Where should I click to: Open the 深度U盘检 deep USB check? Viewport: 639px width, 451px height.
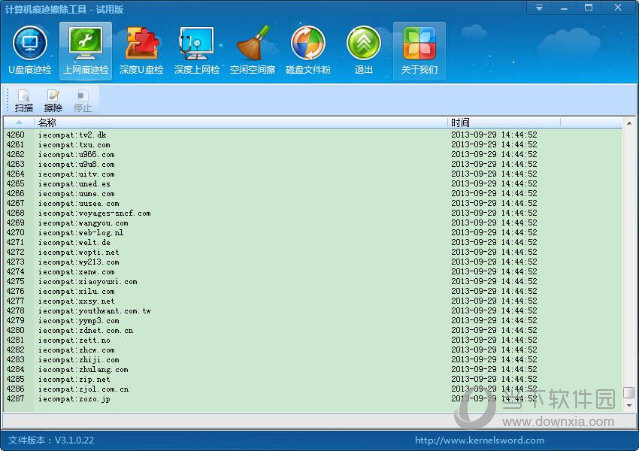click(x=141, y=49)
